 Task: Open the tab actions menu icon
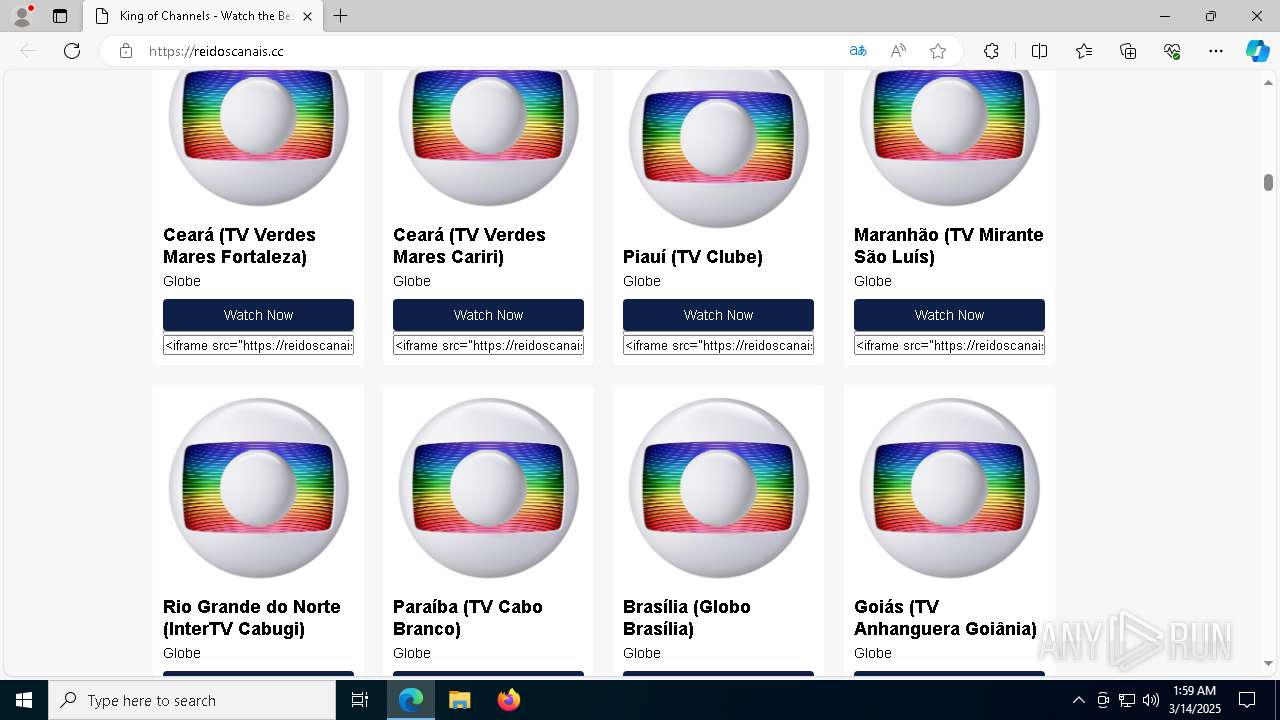coord(60,16)
